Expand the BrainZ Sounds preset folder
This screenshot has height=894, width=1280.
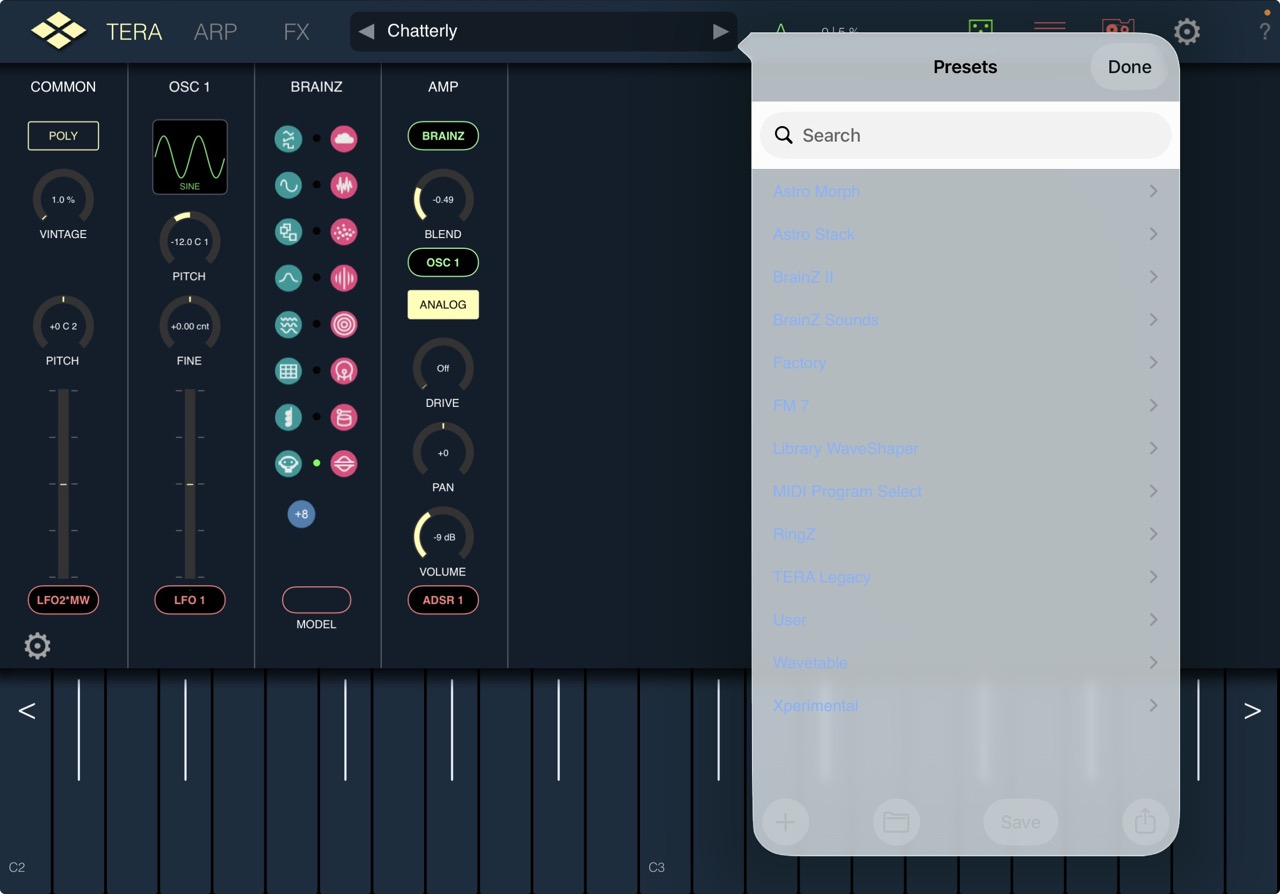point(966,320)
